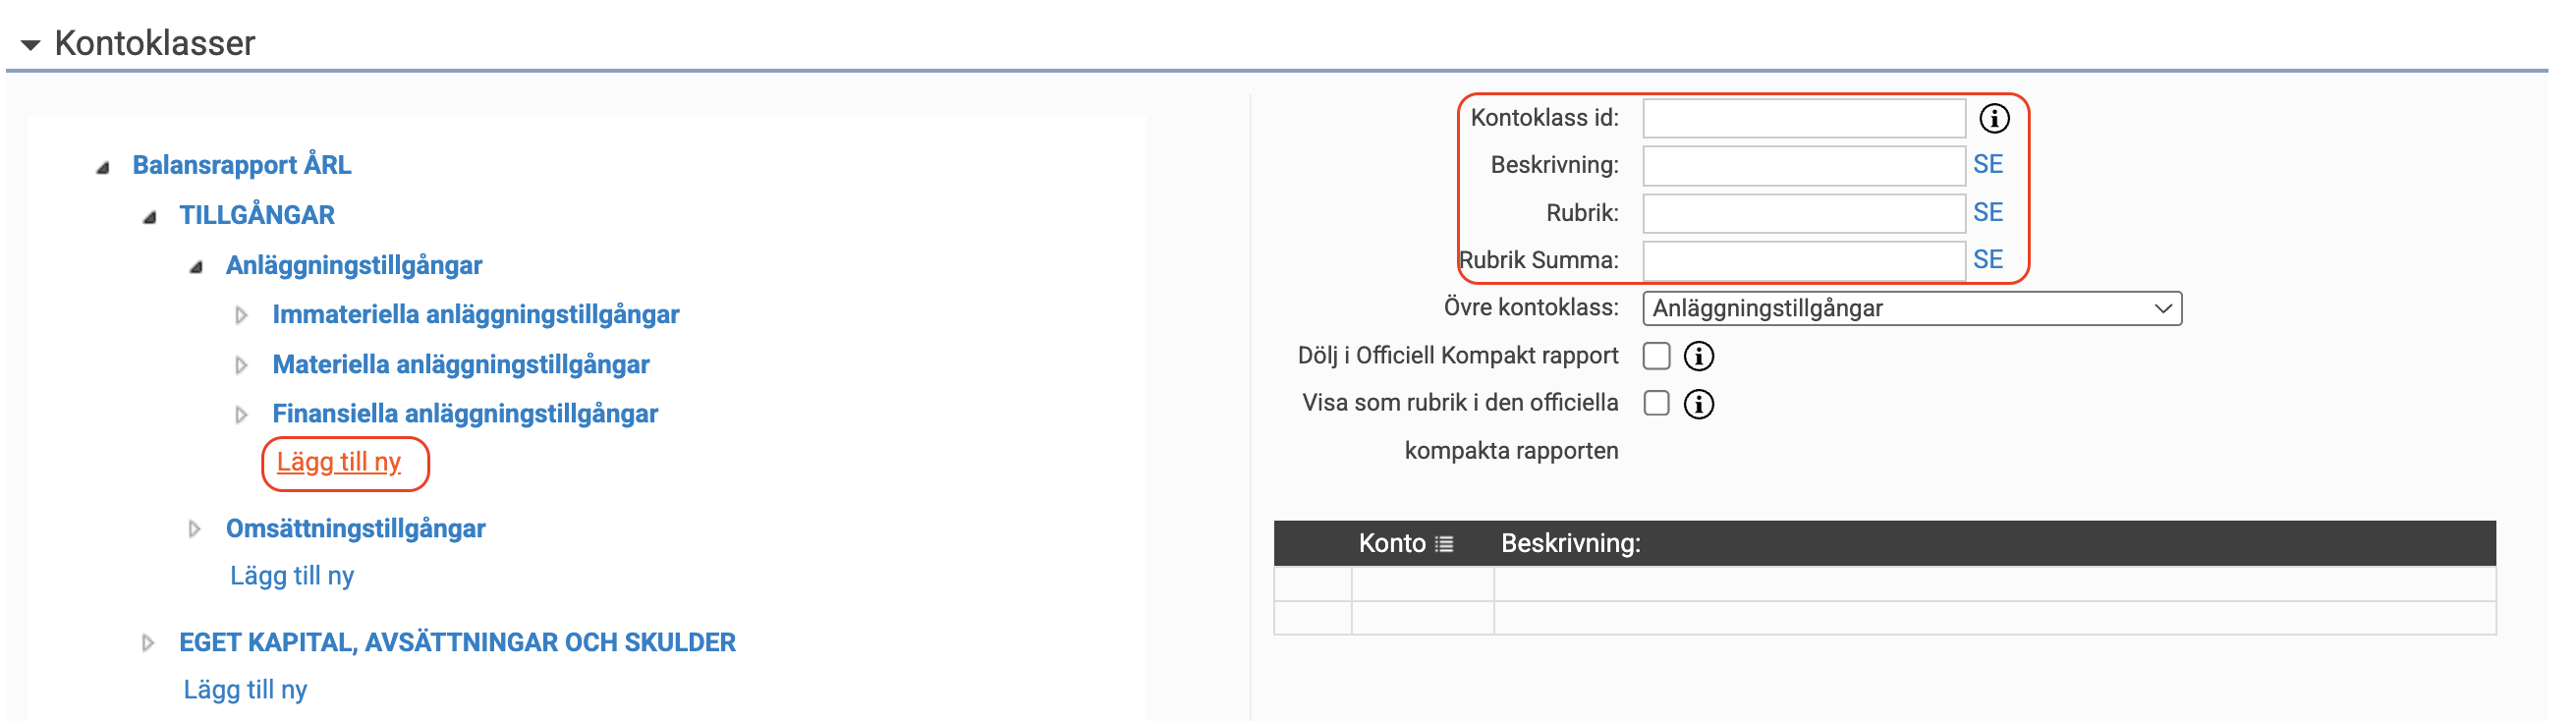Viewport: 2576px width, 721px height.
Task: Open the Övre kontoklass dropdown
Action: click(1912, 309)
